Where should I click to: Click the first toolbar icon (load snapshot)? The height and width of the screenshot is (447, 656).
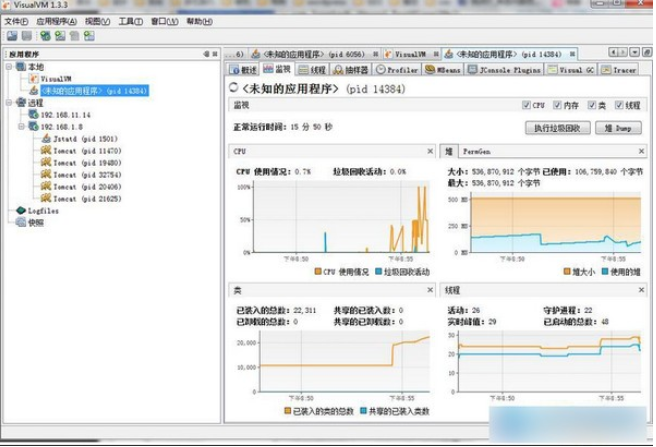(12, 36)
